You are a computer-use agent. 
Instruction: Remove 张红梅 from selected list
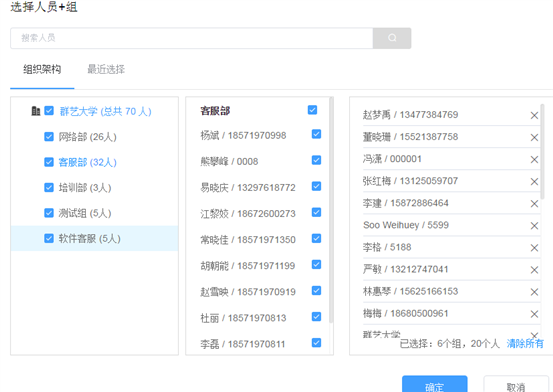[x=534, y=181]
